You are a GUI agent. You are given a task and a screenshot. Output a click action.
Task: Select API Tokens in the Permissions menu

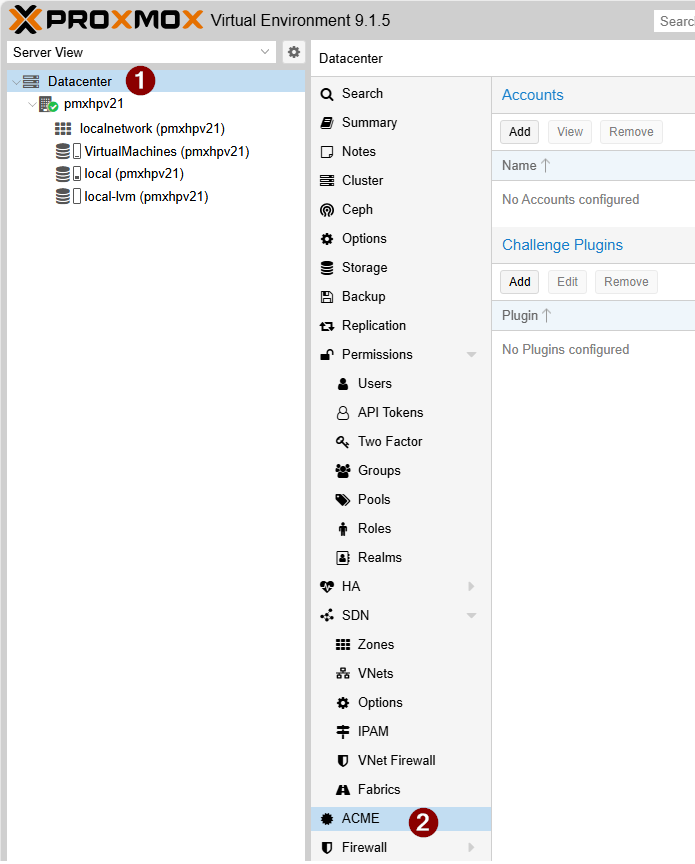[390, 413]
